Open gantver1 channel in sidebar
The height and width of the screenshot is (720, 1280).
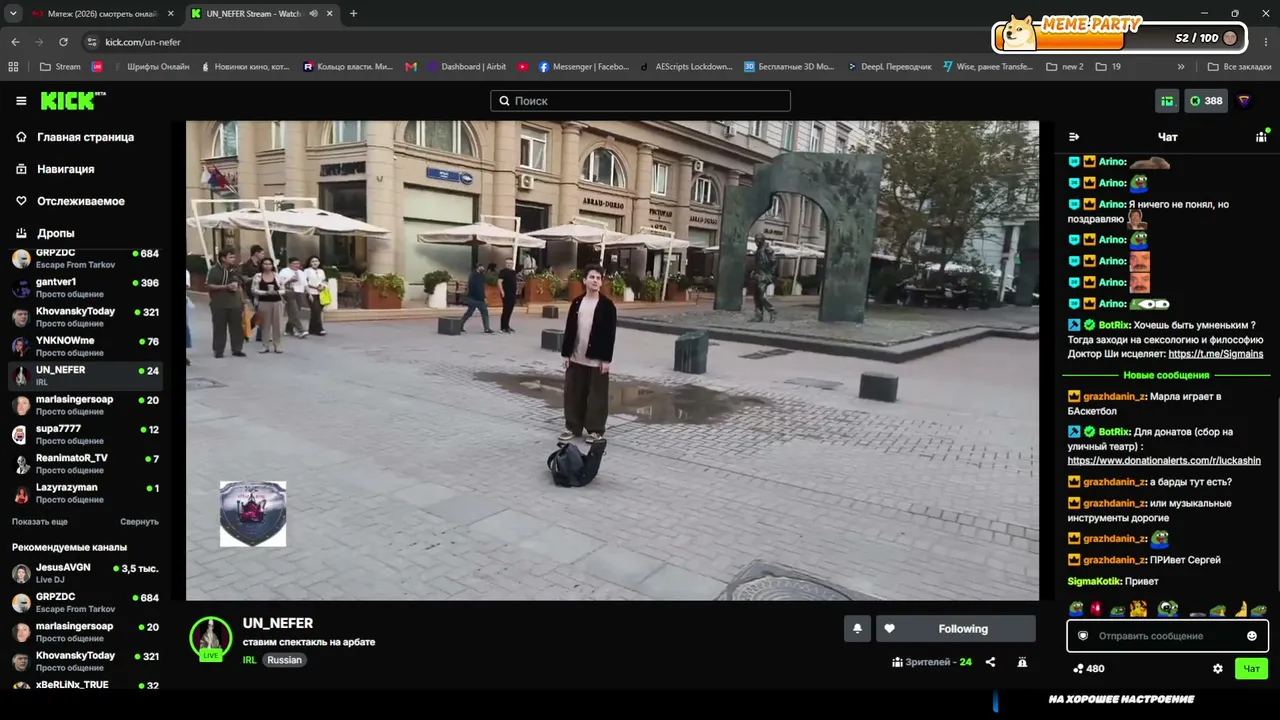(85, 288)
